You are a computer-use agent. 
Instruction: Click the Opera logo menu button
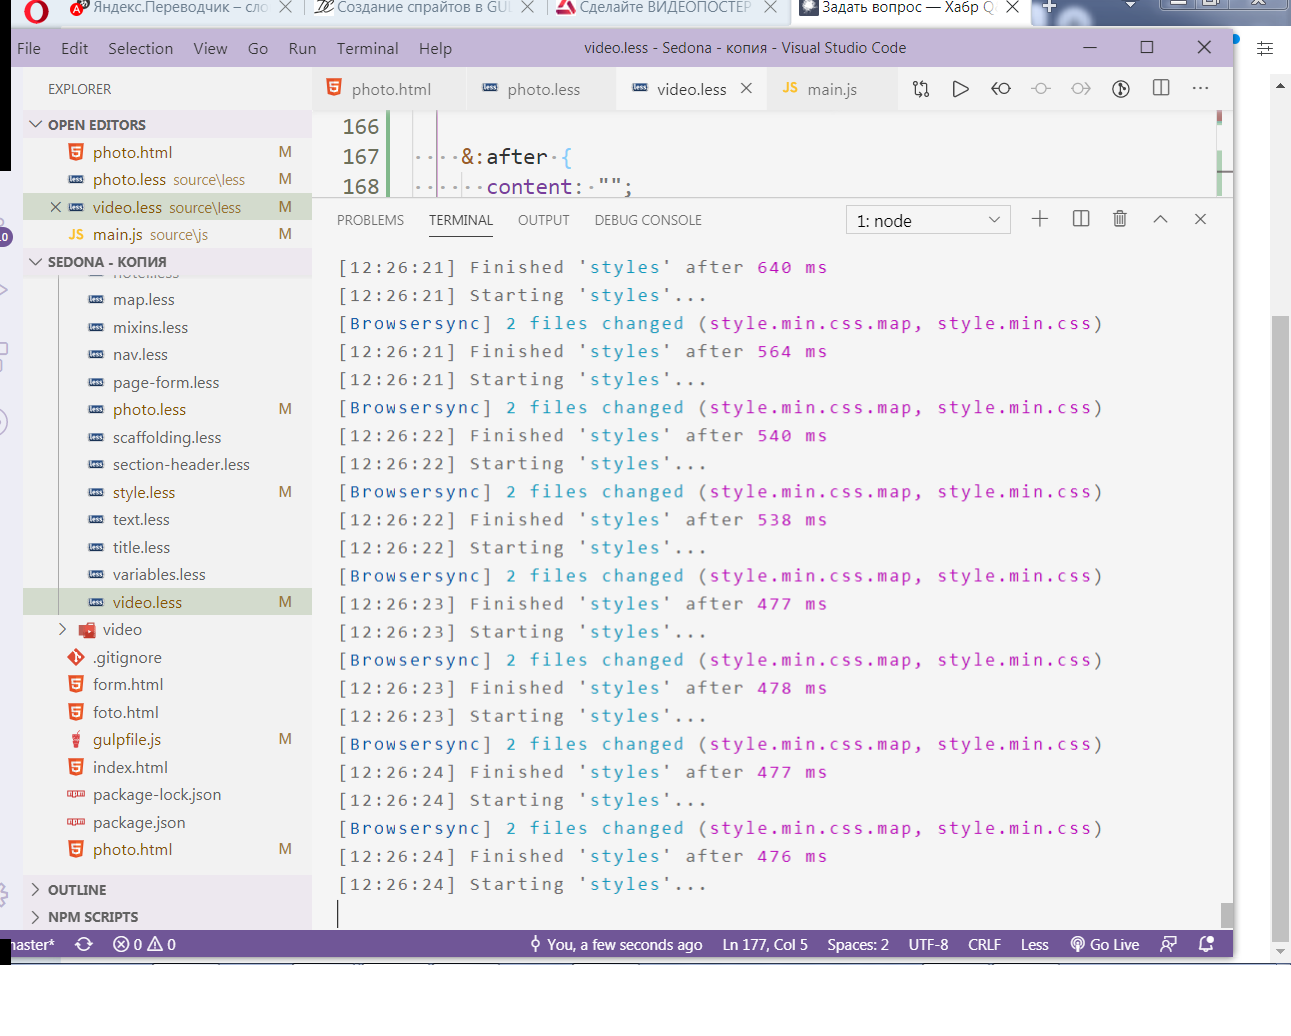pyautogui.click(x=36, y=11)
